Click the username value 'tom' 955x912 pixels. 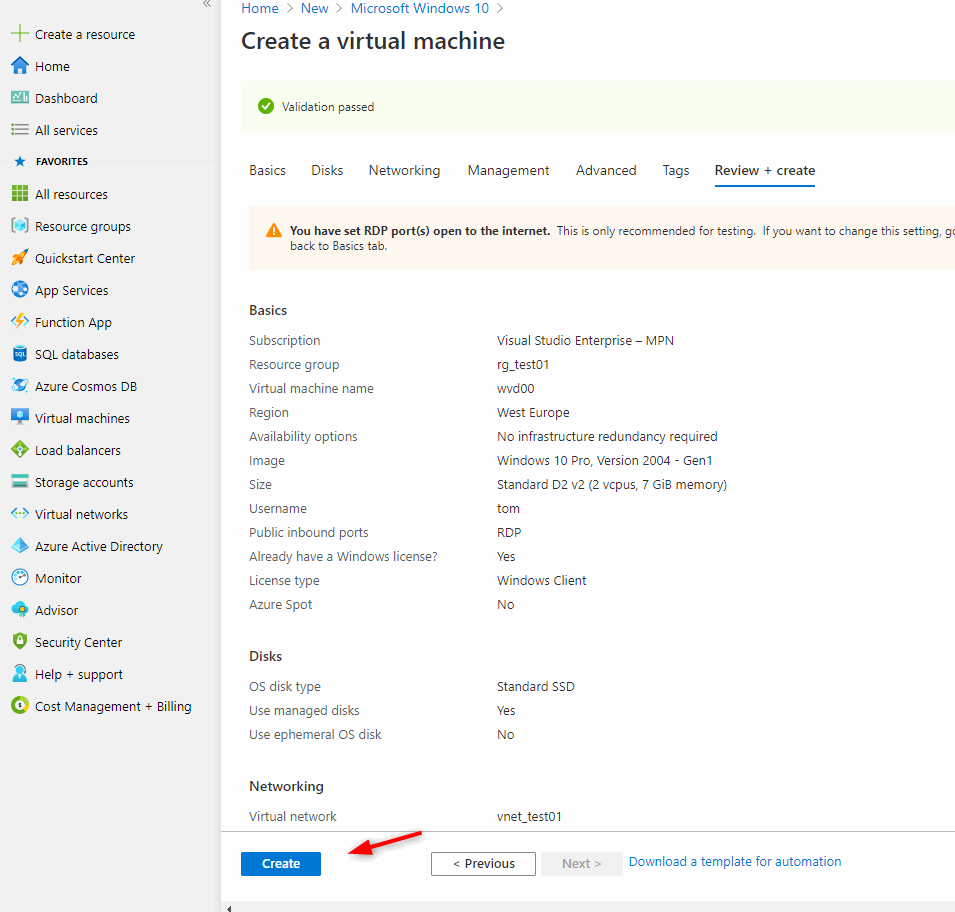[x=508, y=508]
